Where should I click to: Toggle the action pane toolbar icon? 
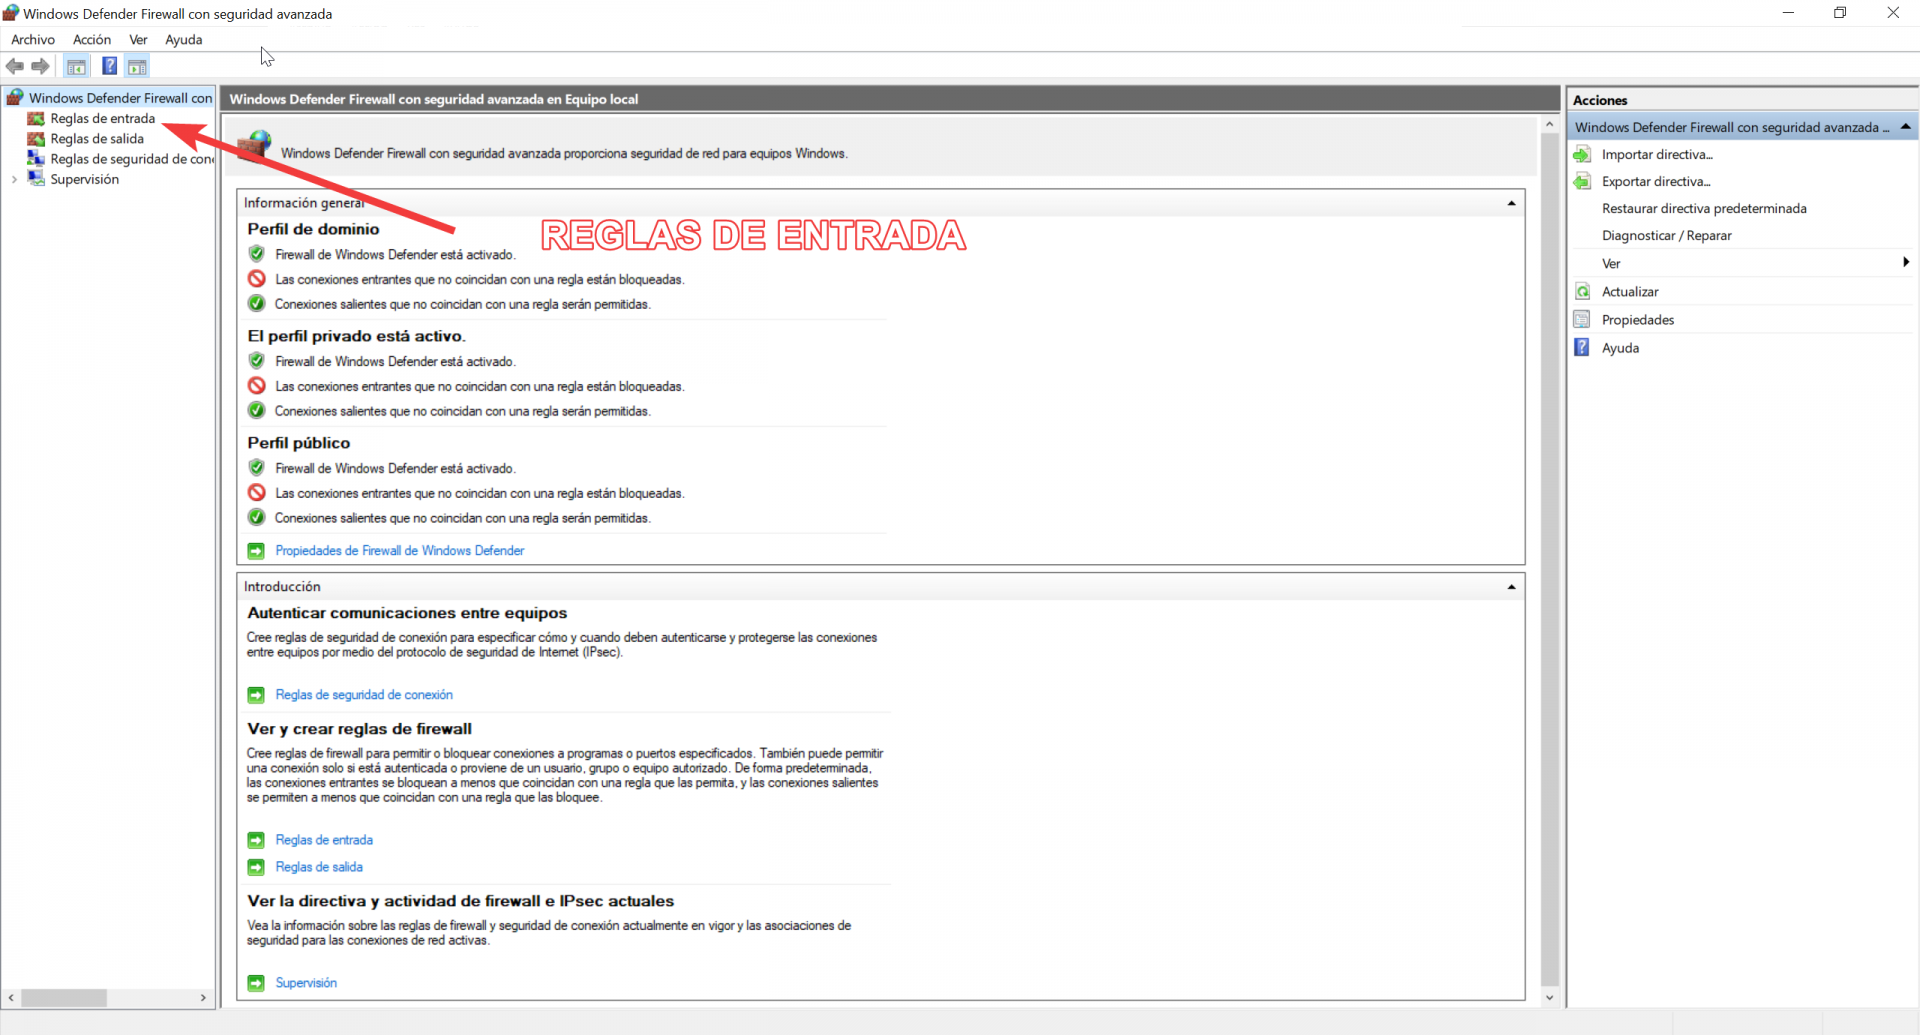tap(137, 67)
